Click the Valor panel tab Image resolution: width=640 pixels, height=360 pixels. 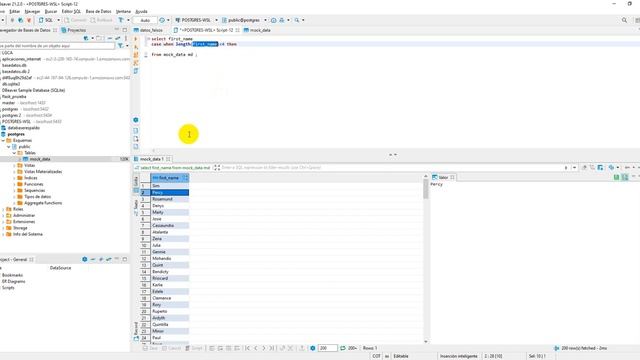click(x=443, y=177)
